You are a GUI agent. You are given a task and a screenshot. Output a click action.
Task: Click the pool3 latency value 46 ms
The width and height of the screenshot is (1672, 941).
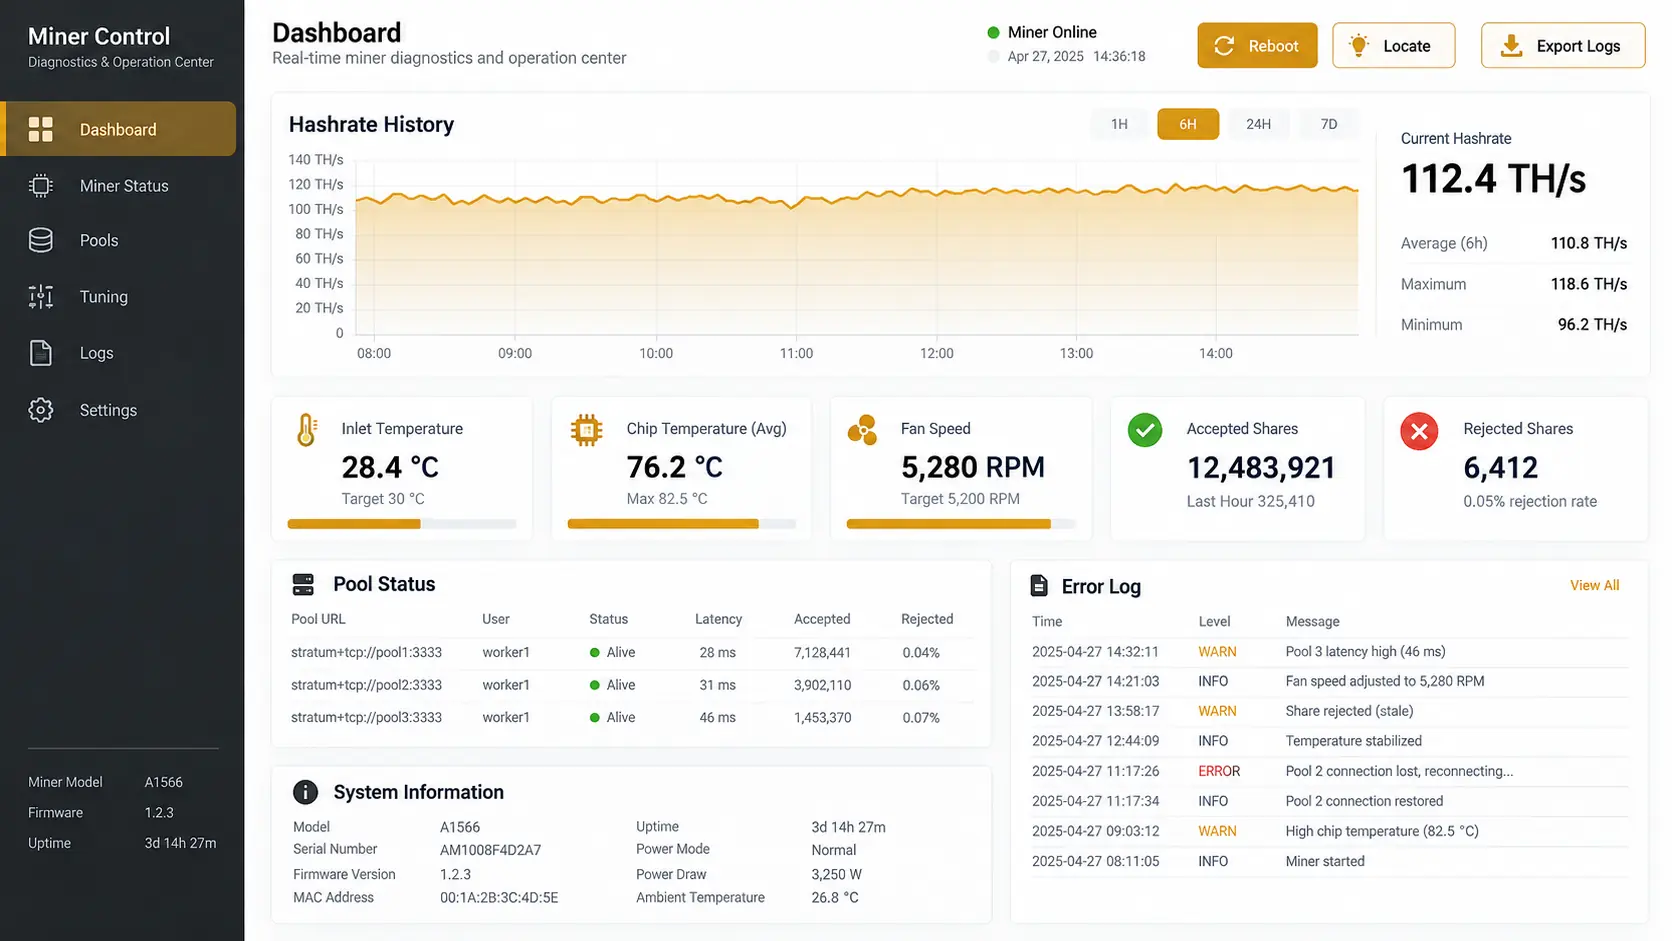point(718,717)
